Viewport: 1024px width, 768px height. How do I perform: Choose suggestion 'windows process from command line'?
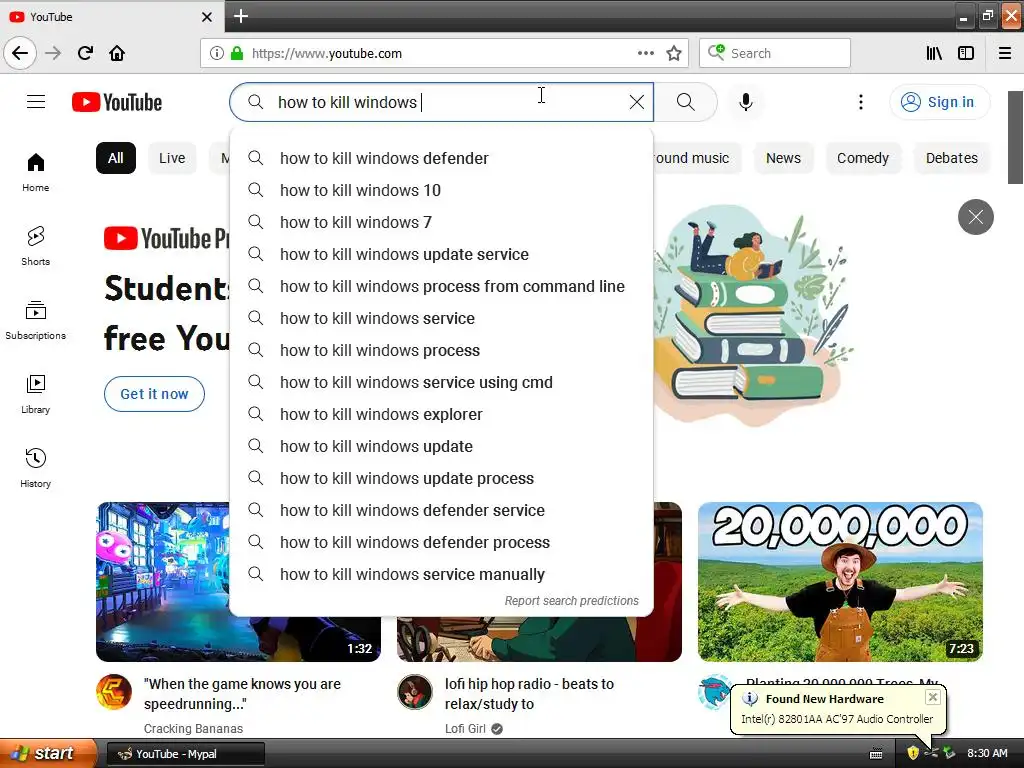(x=441, y=286)
